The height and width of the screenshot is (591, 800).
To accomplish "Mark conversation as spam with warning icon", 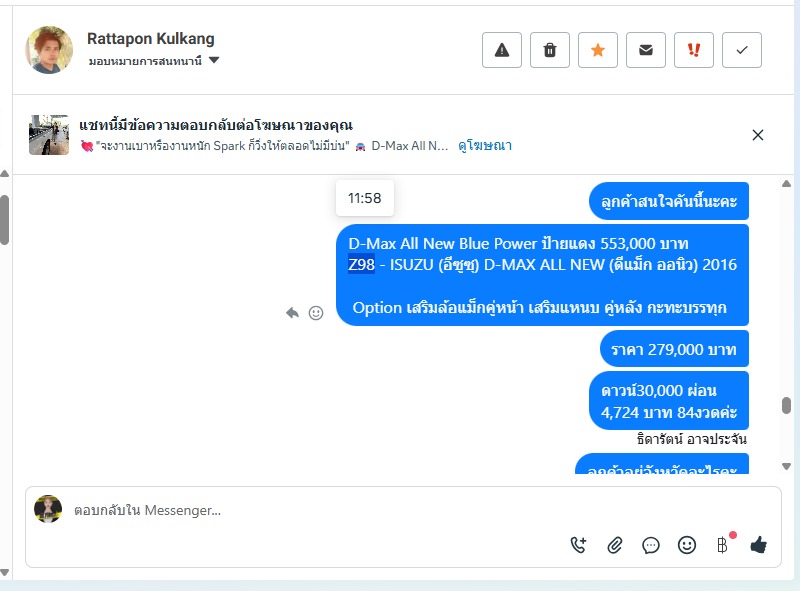I will point(502,50).
